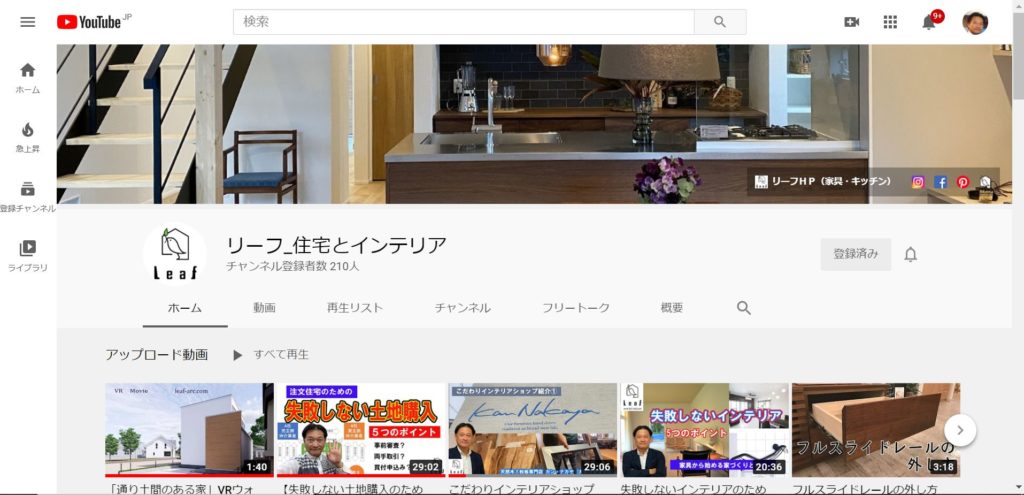
Task: Select Home (ホーム) in the sidebar
Action: coord(27,78)
